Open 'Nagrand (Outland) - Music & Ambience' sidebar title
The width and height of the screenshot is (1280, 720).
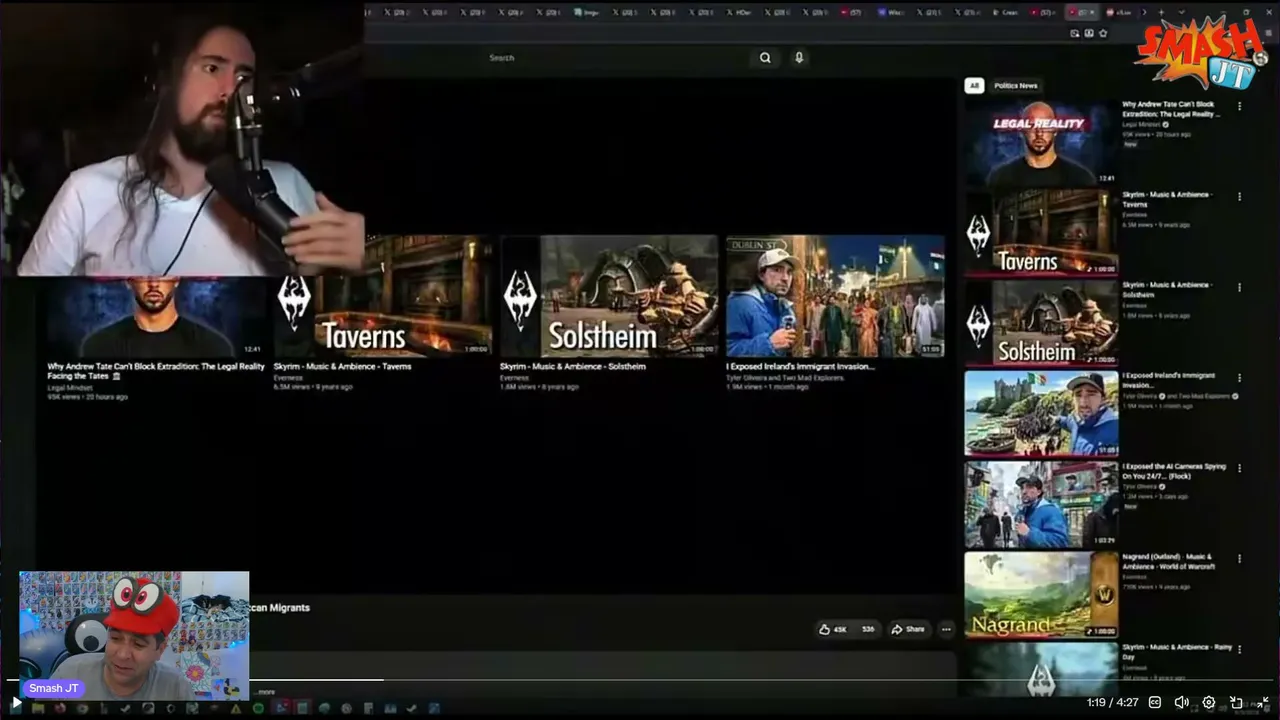click(1169, 562)
